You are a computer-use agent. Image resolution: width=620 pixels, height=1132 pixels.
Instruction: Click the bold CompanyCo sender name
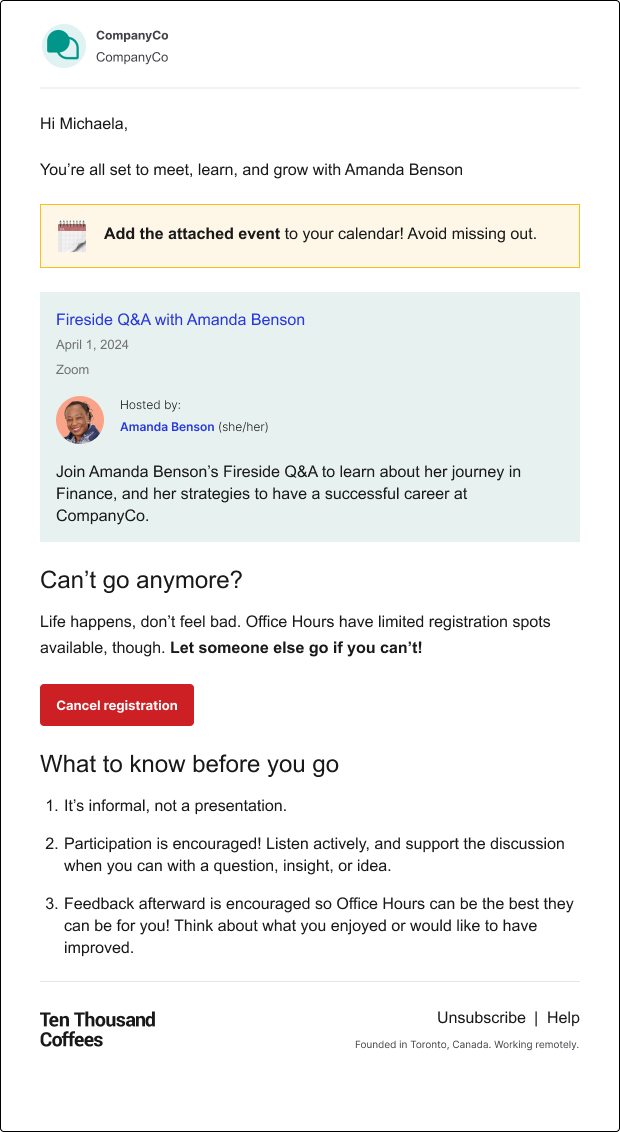tap(132, 35)
